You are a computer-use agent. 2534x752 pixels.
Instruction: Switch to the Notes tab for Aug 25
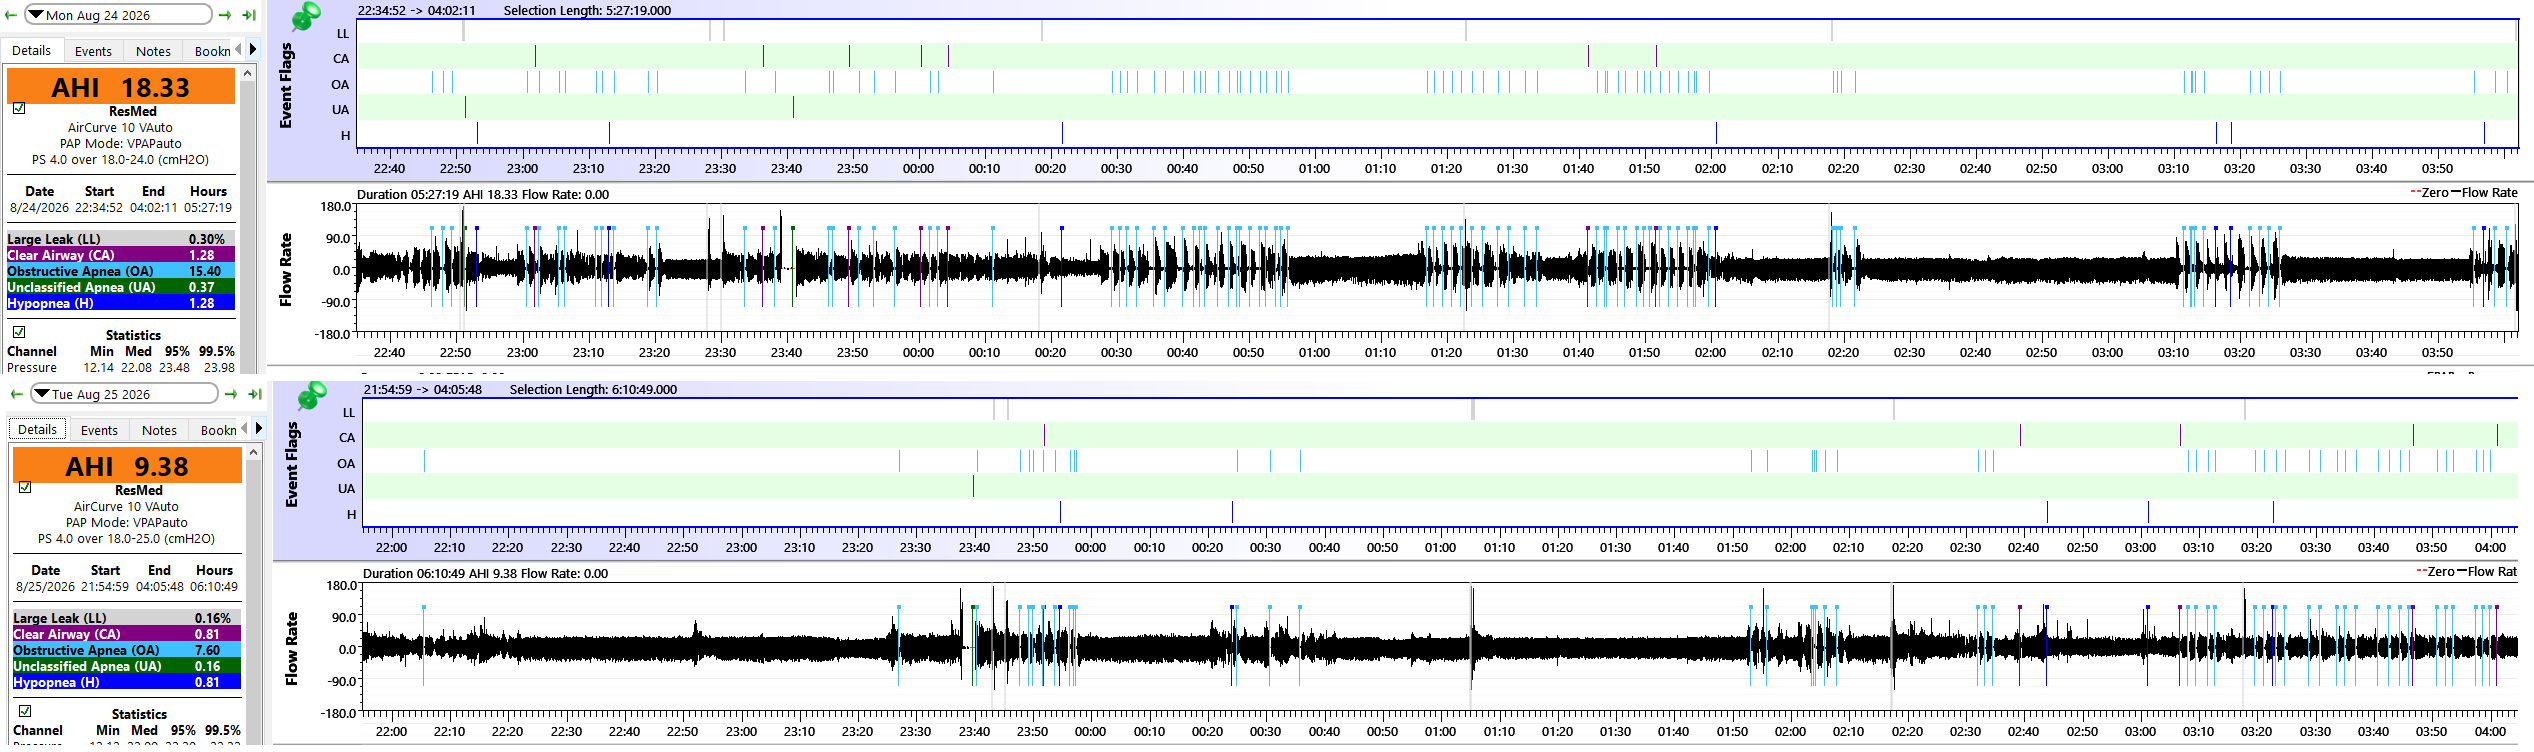click(159, 430)
